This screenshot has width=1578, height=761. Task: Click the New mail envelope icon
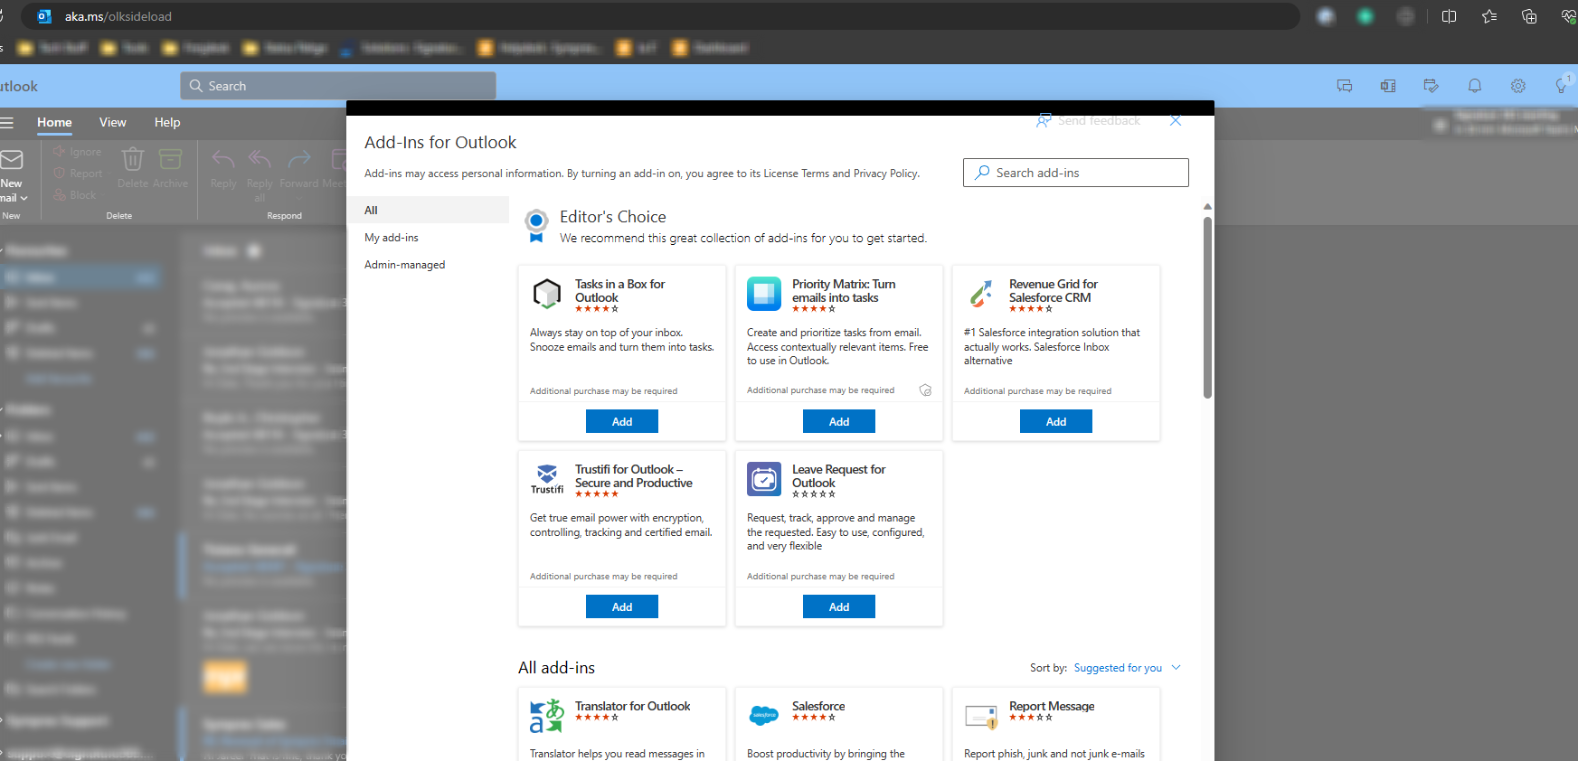(x=11, y=160)
